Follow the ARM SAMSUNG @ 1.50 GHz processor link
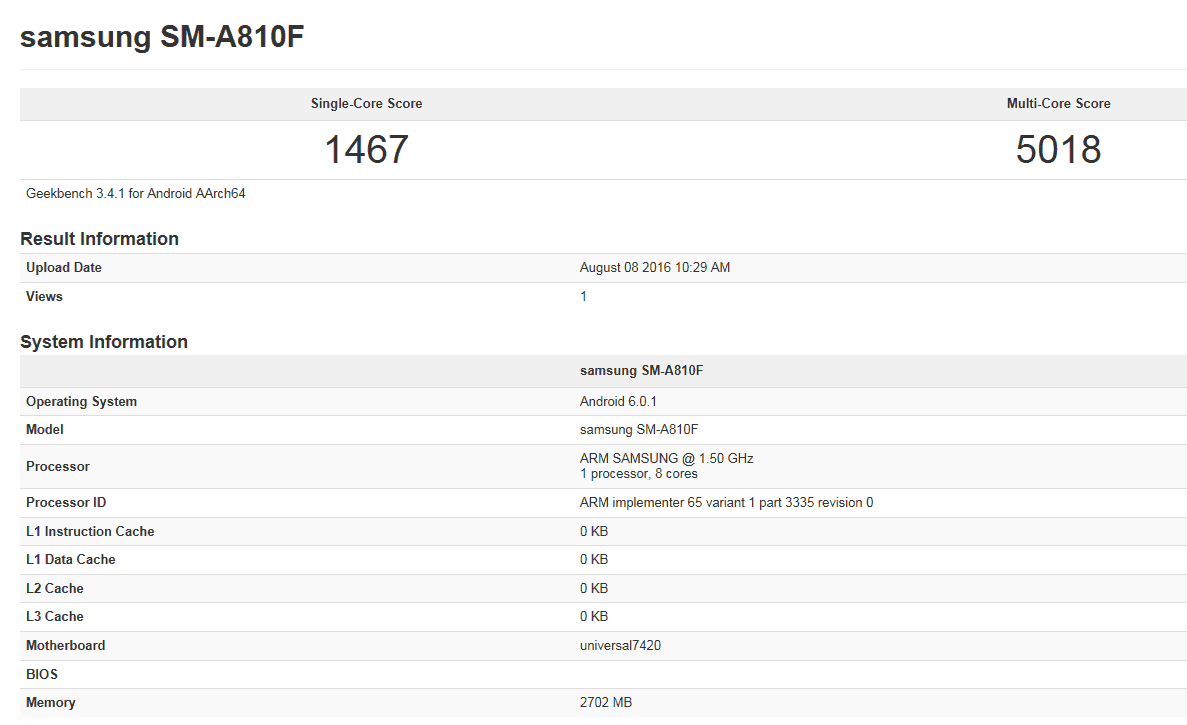Image resolution: width=1187 pixels, height=725 pixels. 666,458
